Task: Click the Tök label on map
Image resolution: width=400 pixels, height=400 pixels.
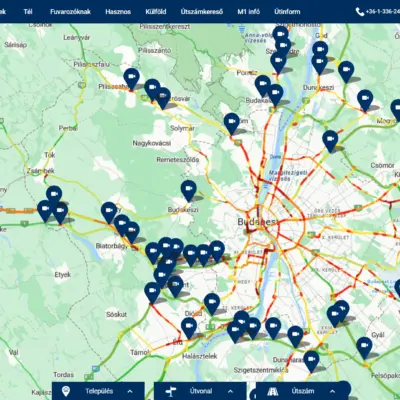Action: point(50,155)
